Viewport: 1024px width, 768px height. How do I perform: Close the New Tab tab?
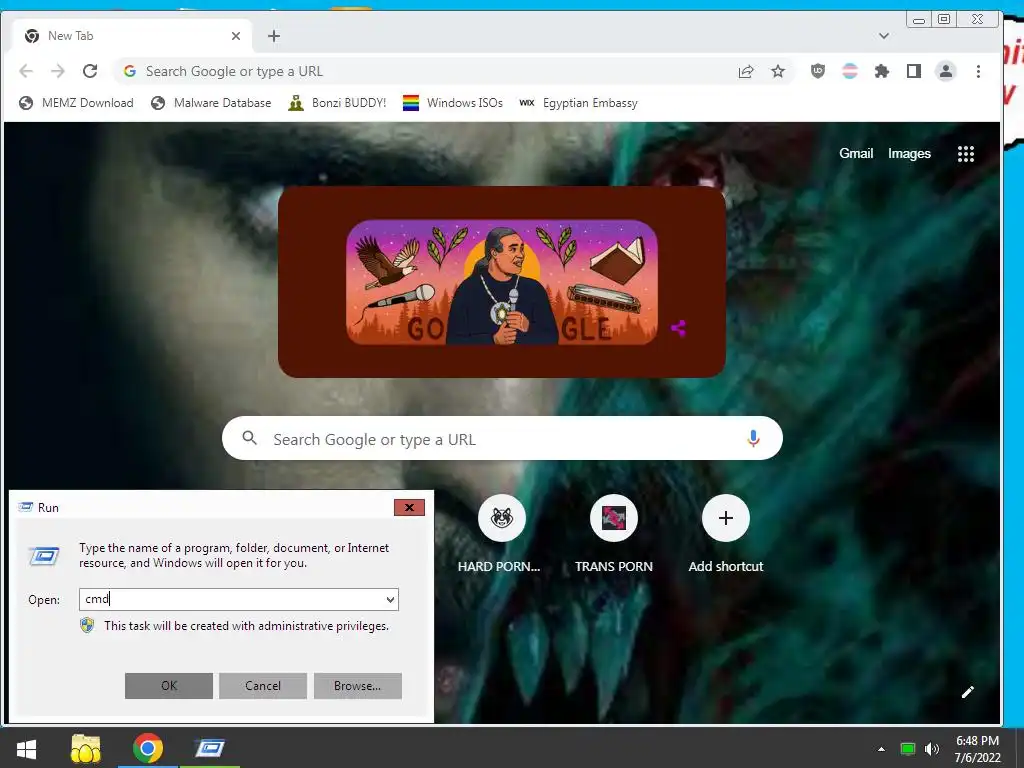coord(236,36)
